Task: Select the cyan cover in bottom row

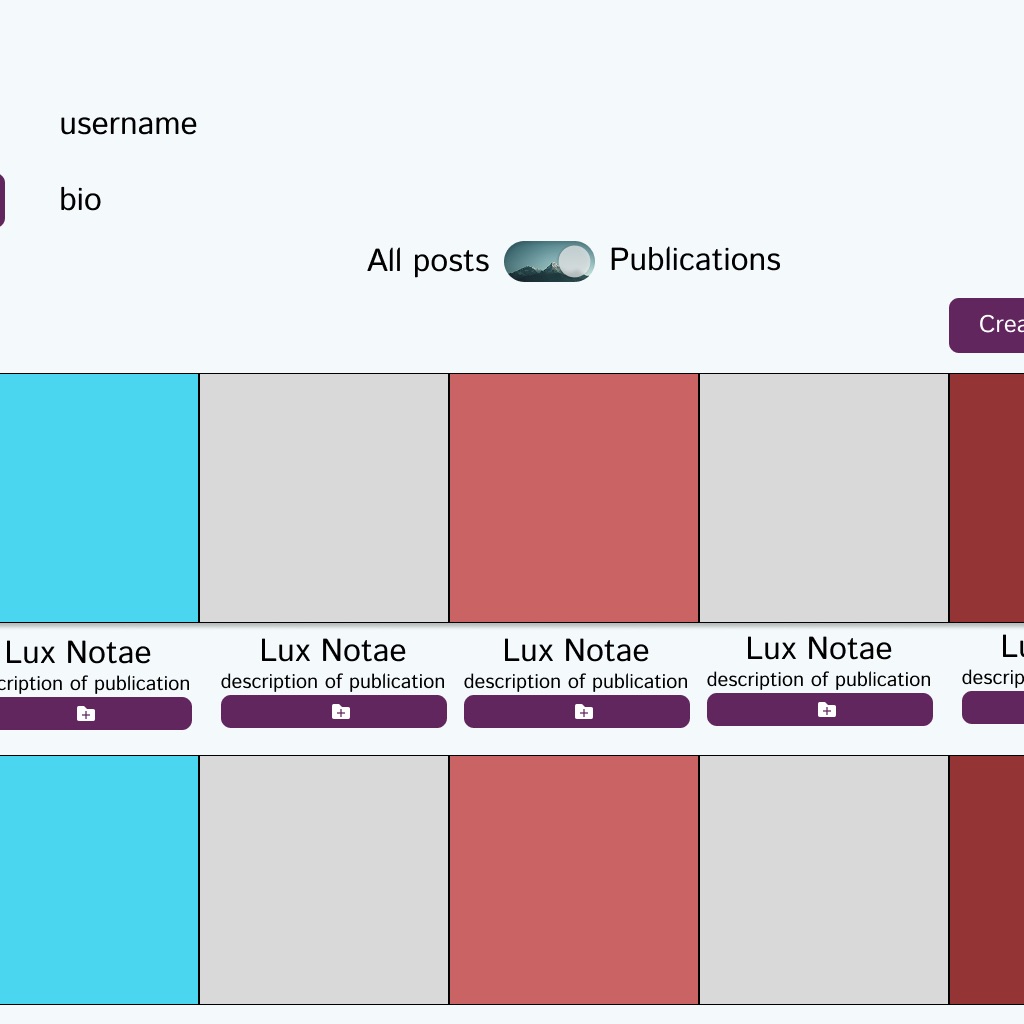Action: (x=98, y=880)
